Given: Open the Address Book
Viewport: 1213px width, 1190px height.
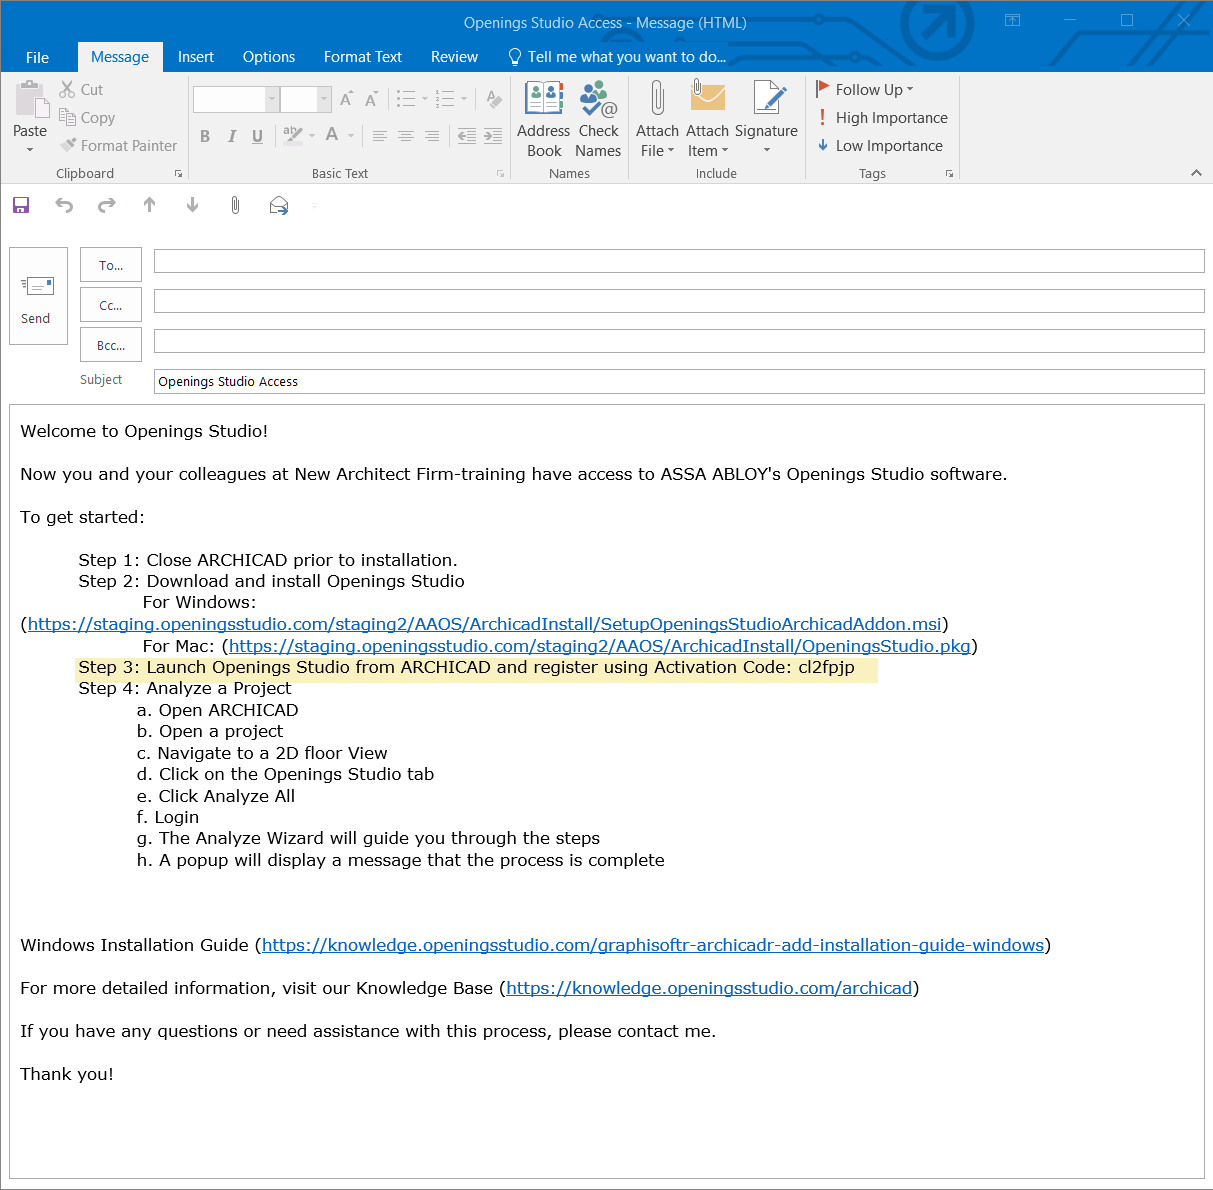Looking at the screenshot, I should [x=544, y=119].
